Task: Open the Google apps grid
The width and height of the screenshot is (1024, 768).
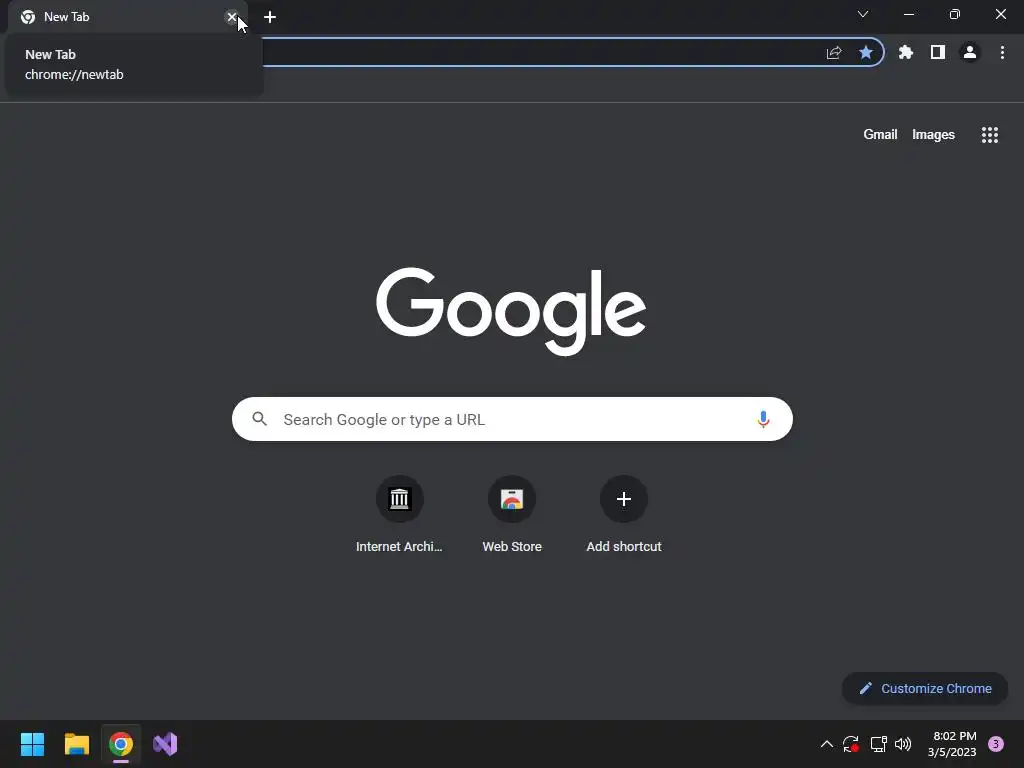Action: point(990,135)
